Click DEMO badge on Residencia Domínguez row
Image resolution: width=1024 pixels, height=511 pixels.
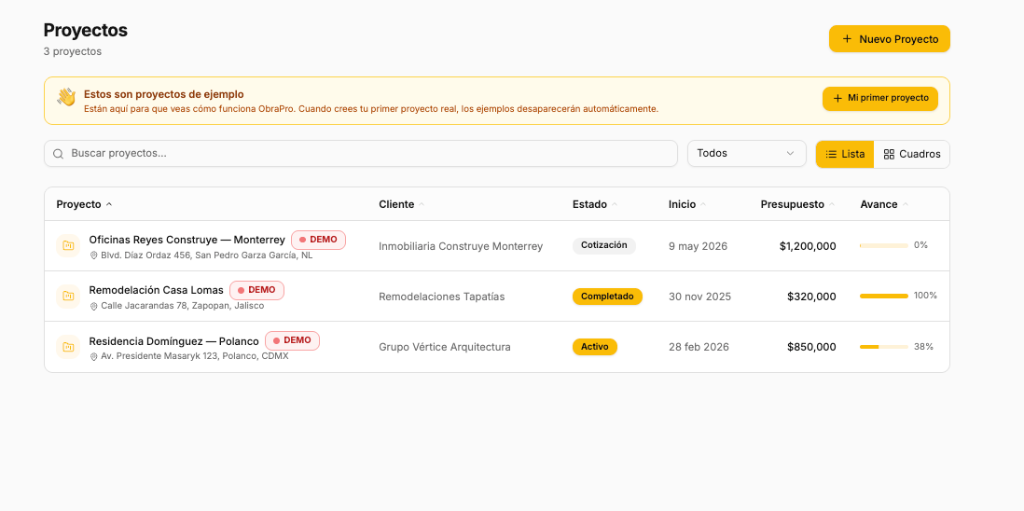tap(292, 340)
